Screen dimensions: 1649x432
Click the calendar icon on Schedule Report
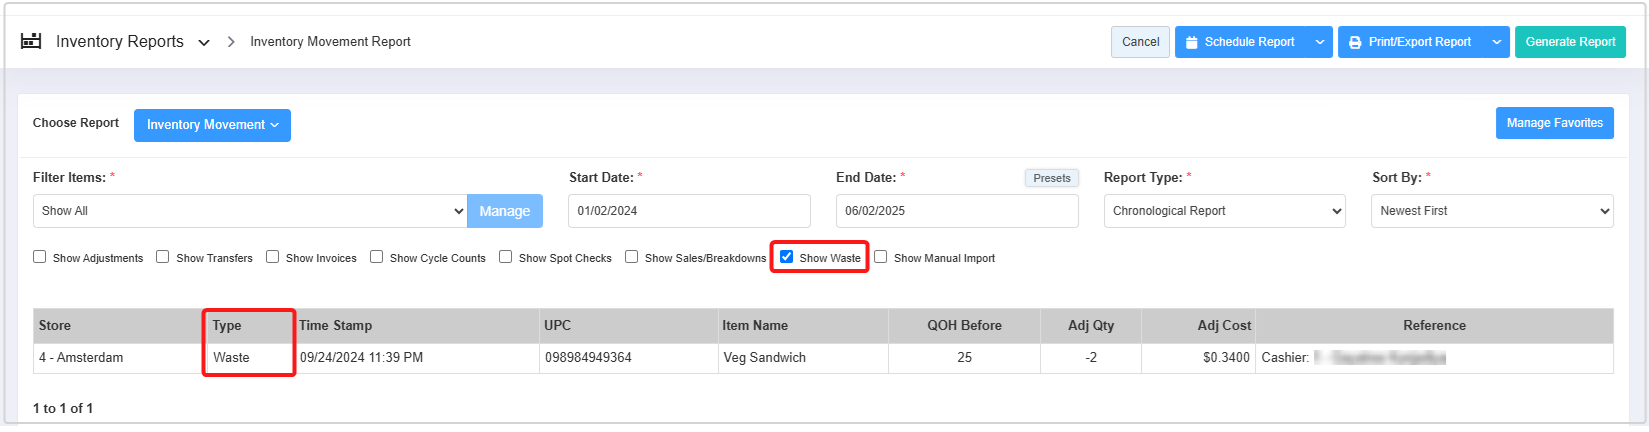pos(1191,42)
